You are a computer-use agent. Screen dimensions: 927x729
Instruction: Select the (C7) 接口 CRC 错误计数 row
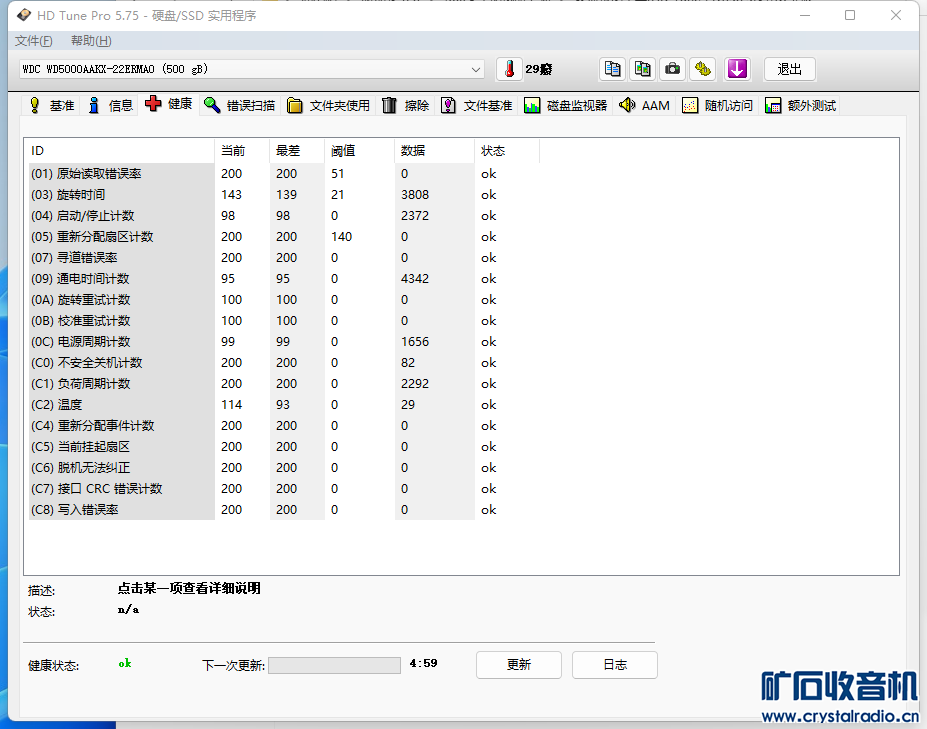coord(284,488)
